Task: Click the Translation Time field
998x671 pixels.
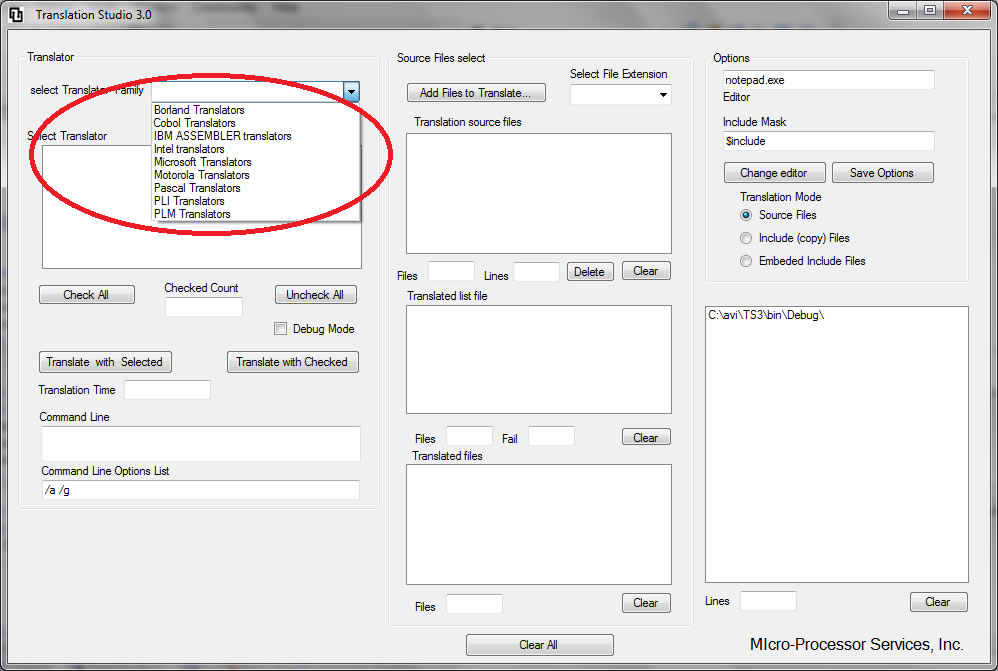Action: tap(167, 390)
